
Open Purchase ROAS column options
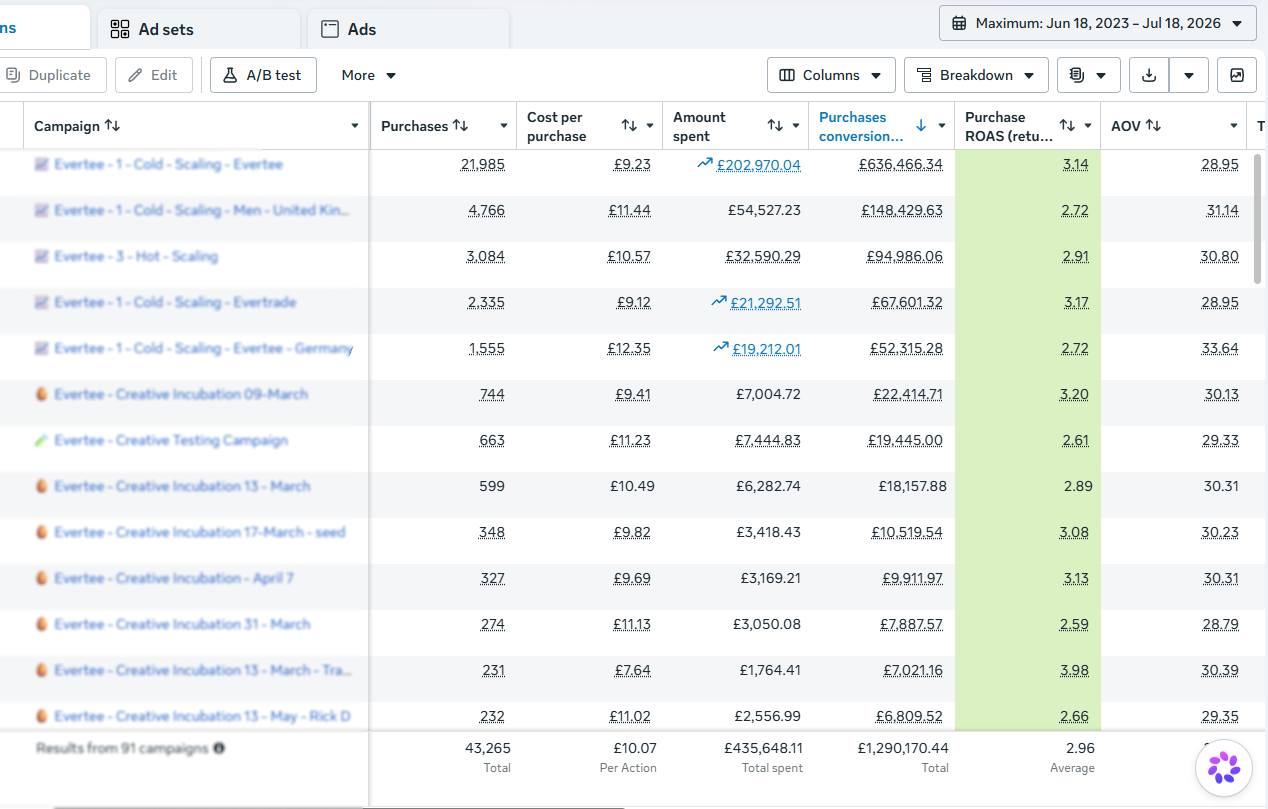[1088, 126]
